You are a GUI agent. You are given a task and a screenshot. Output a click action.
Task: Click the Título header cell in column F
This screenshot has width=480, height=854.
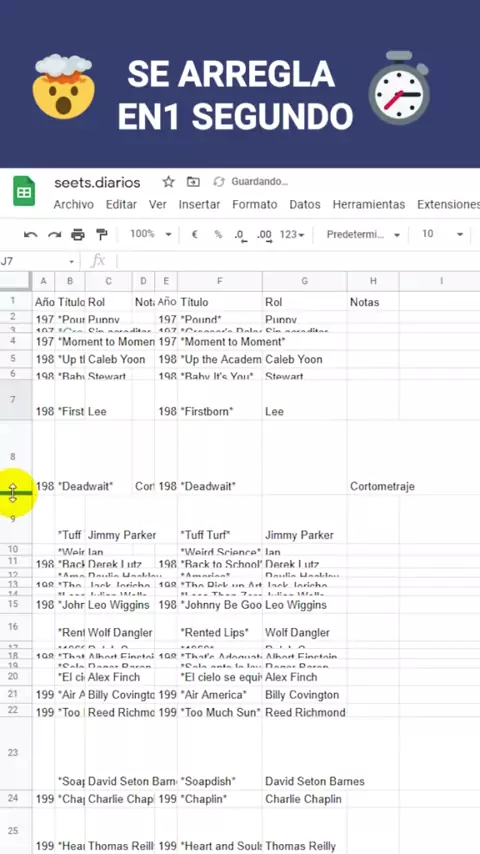(220, 301)
